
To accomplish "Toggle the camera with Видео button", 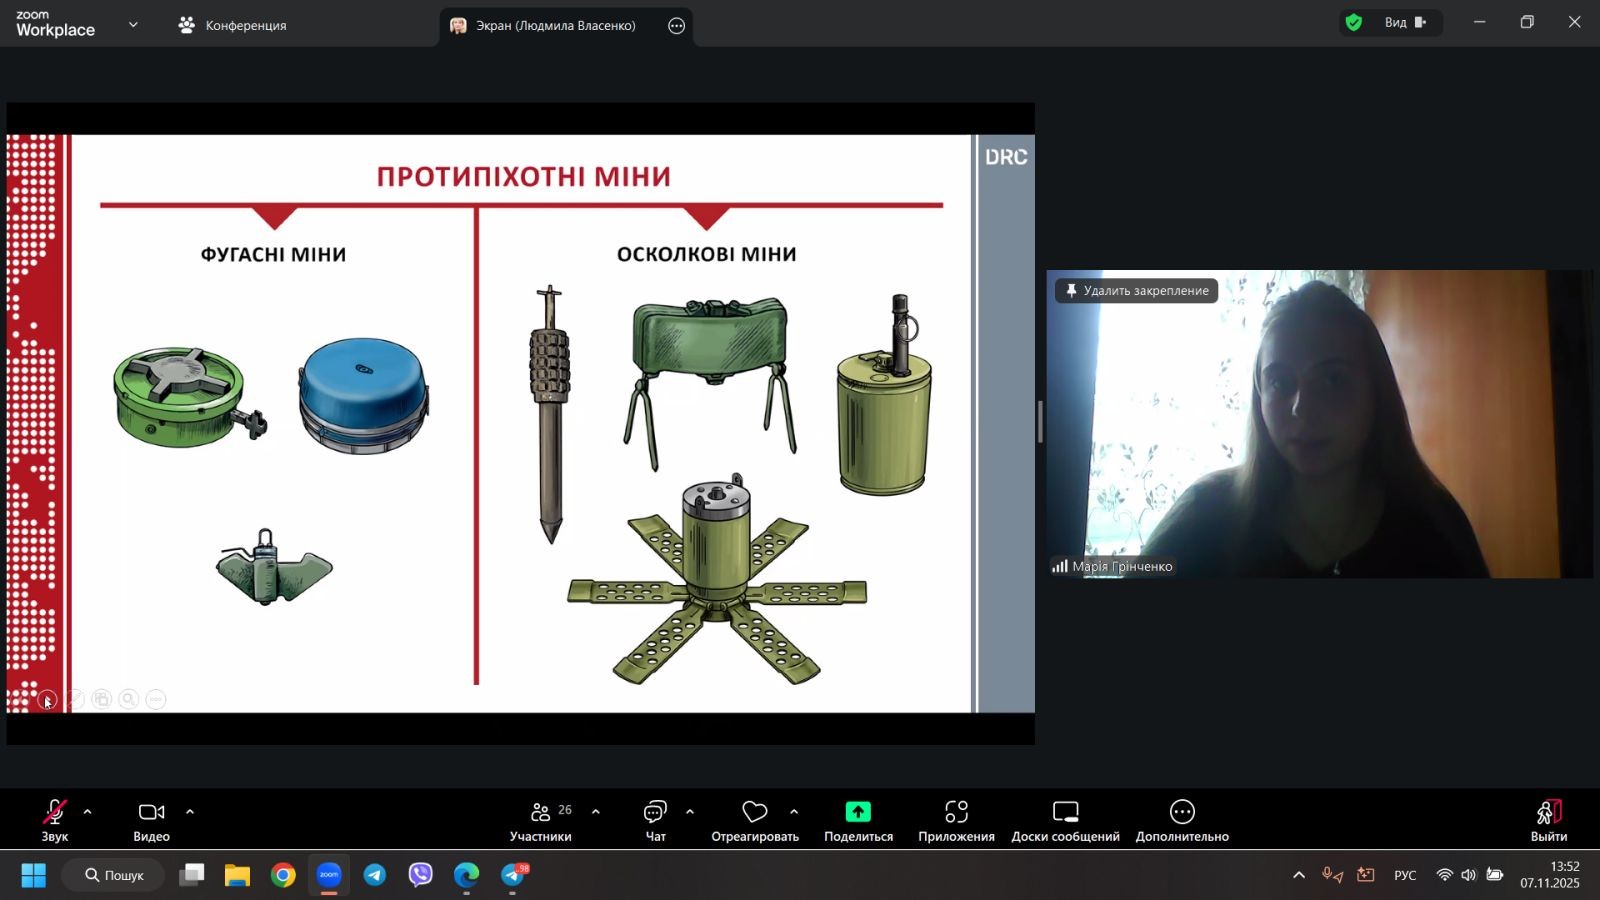I will pos(152,819).
